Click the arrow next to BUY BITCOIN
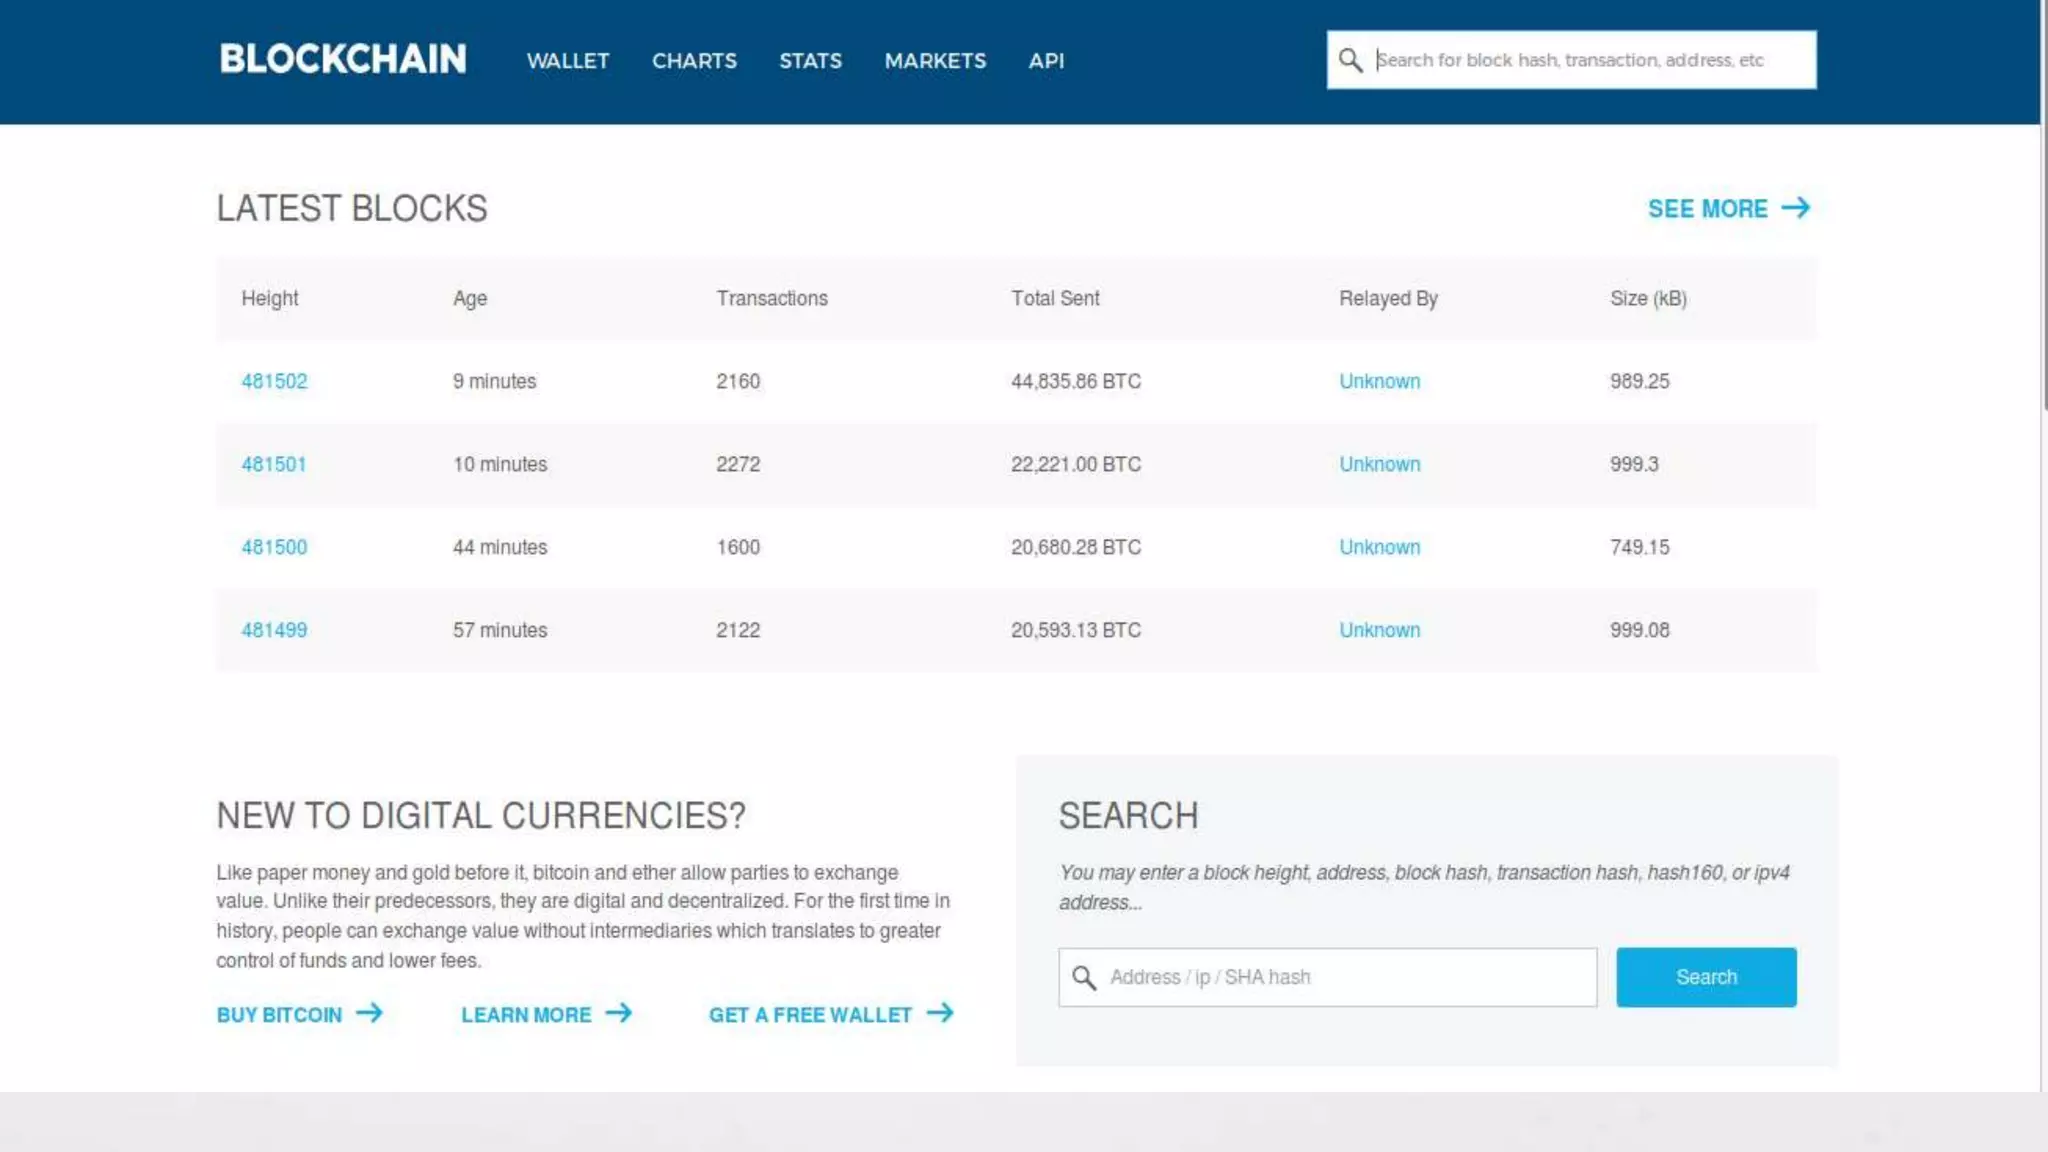 [369, 1013]
